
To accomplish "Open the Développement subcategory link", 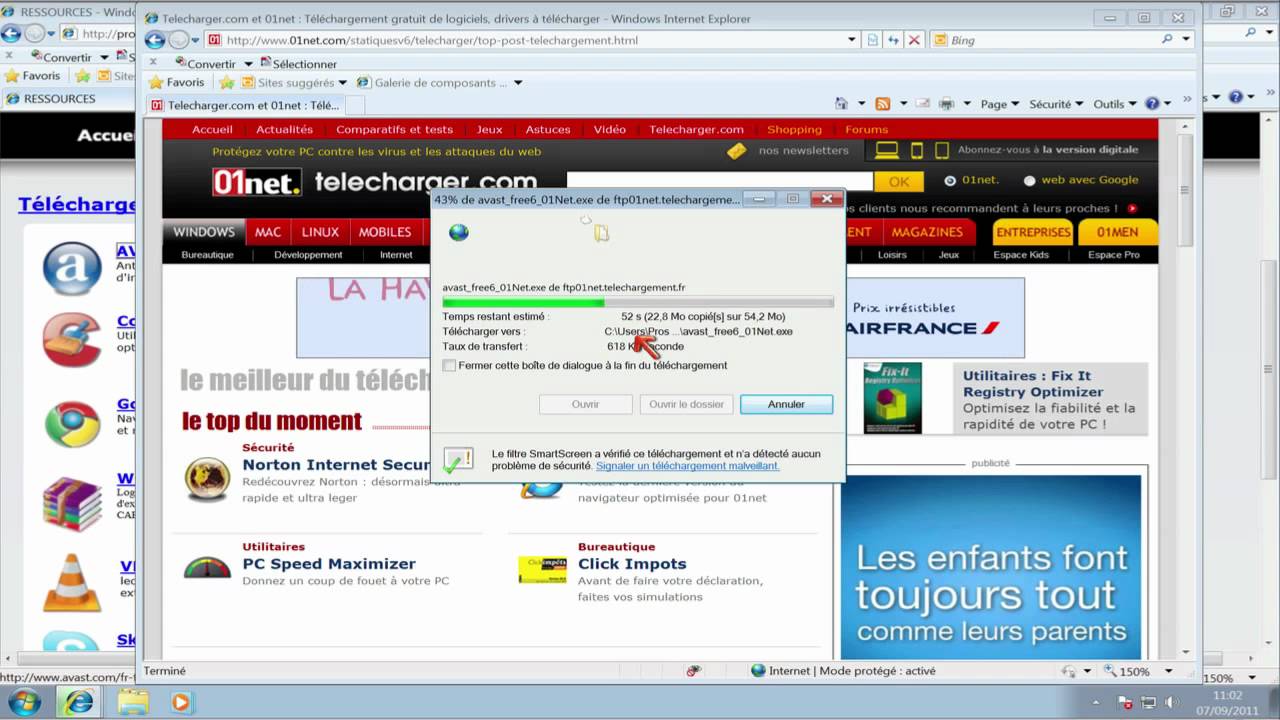I will [x=308, y=255].
